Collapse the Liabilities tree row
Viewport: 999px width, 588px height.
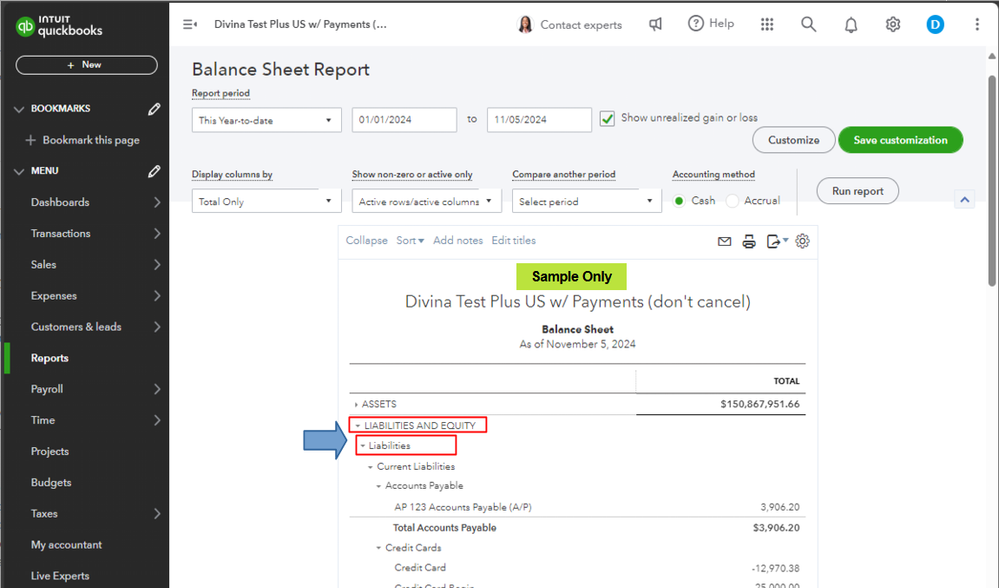click(x=363, y=446)
